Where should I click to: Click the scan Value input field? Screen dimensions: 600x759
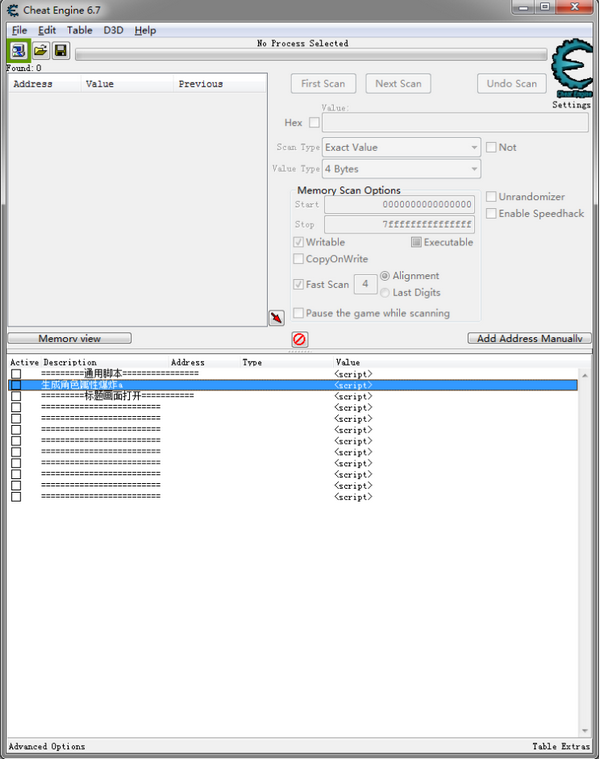(x=455, y=122)
